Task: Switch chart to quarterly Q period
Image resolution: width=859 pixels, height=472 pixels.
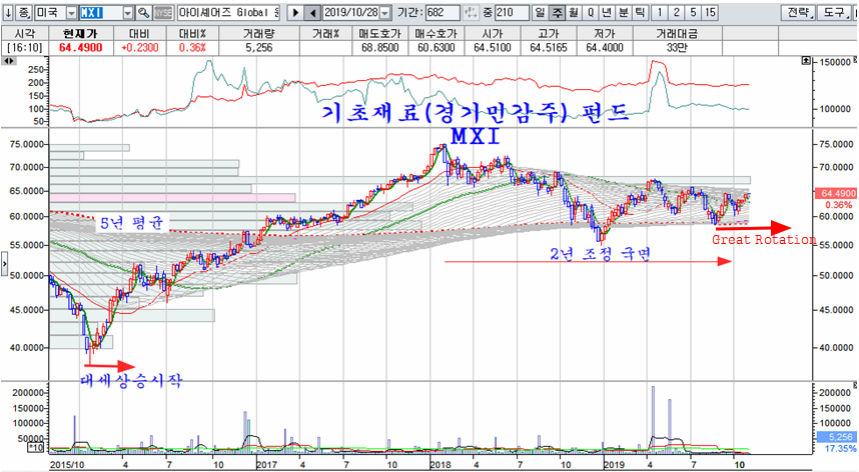Action: point(590,13)
